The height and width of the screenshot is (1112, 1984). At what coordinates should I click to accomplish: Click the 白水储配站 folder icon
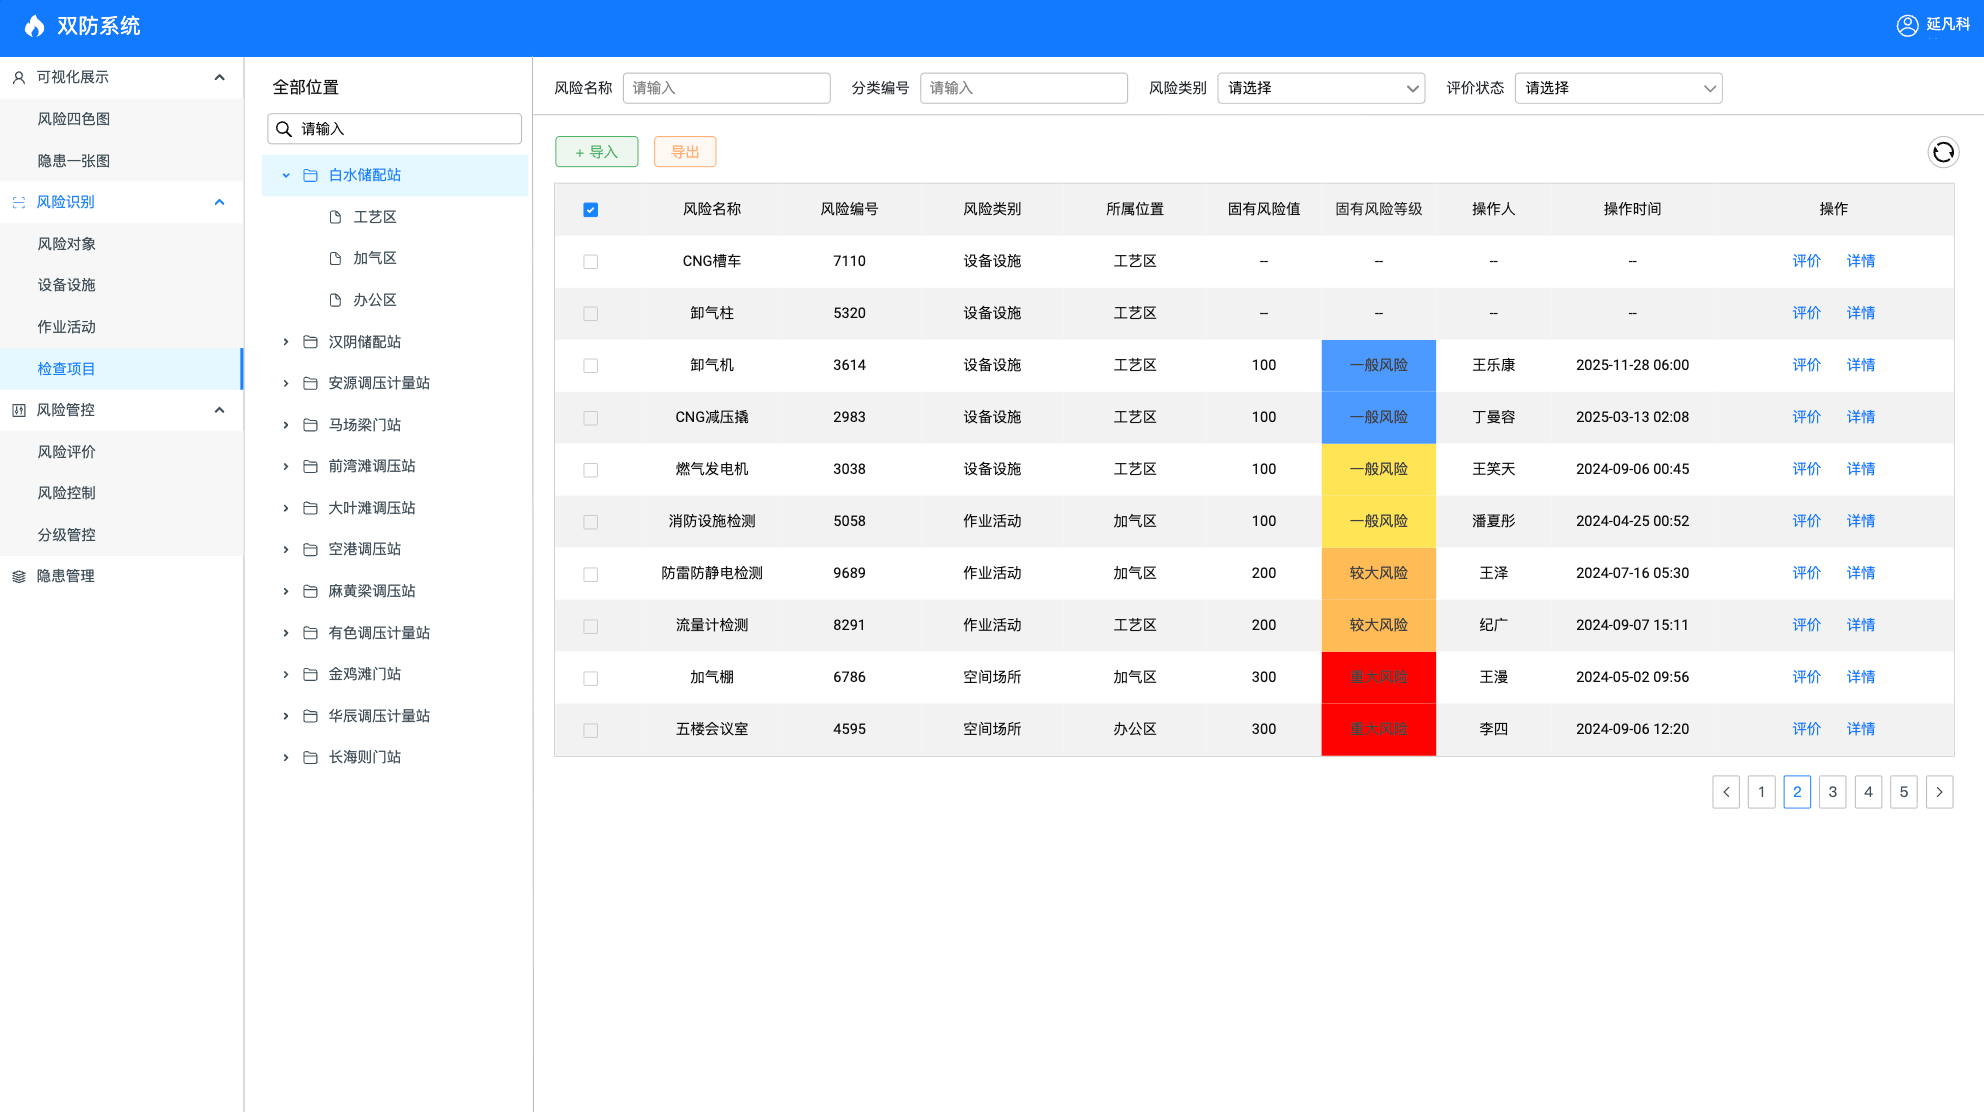point(311,175)
